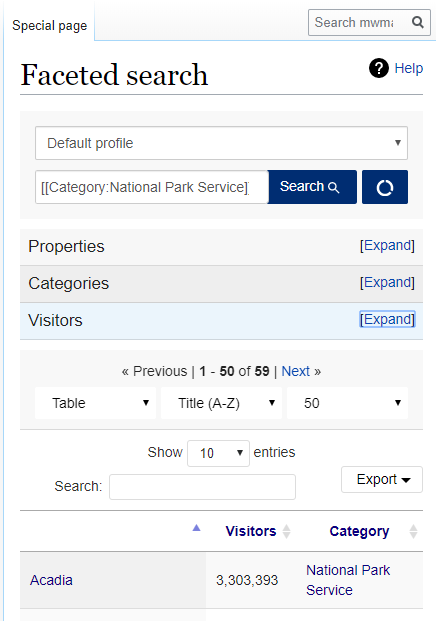Select the Special page tab
This screenshot has height=621, width=436.
(50, 26)
